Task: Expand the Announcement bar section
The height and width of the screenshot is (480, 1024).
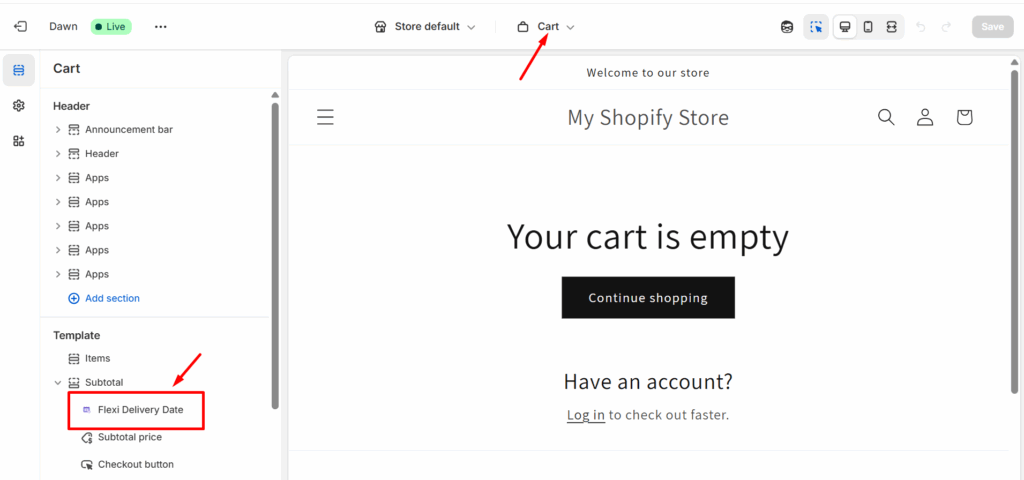Action: coord(58,130)
